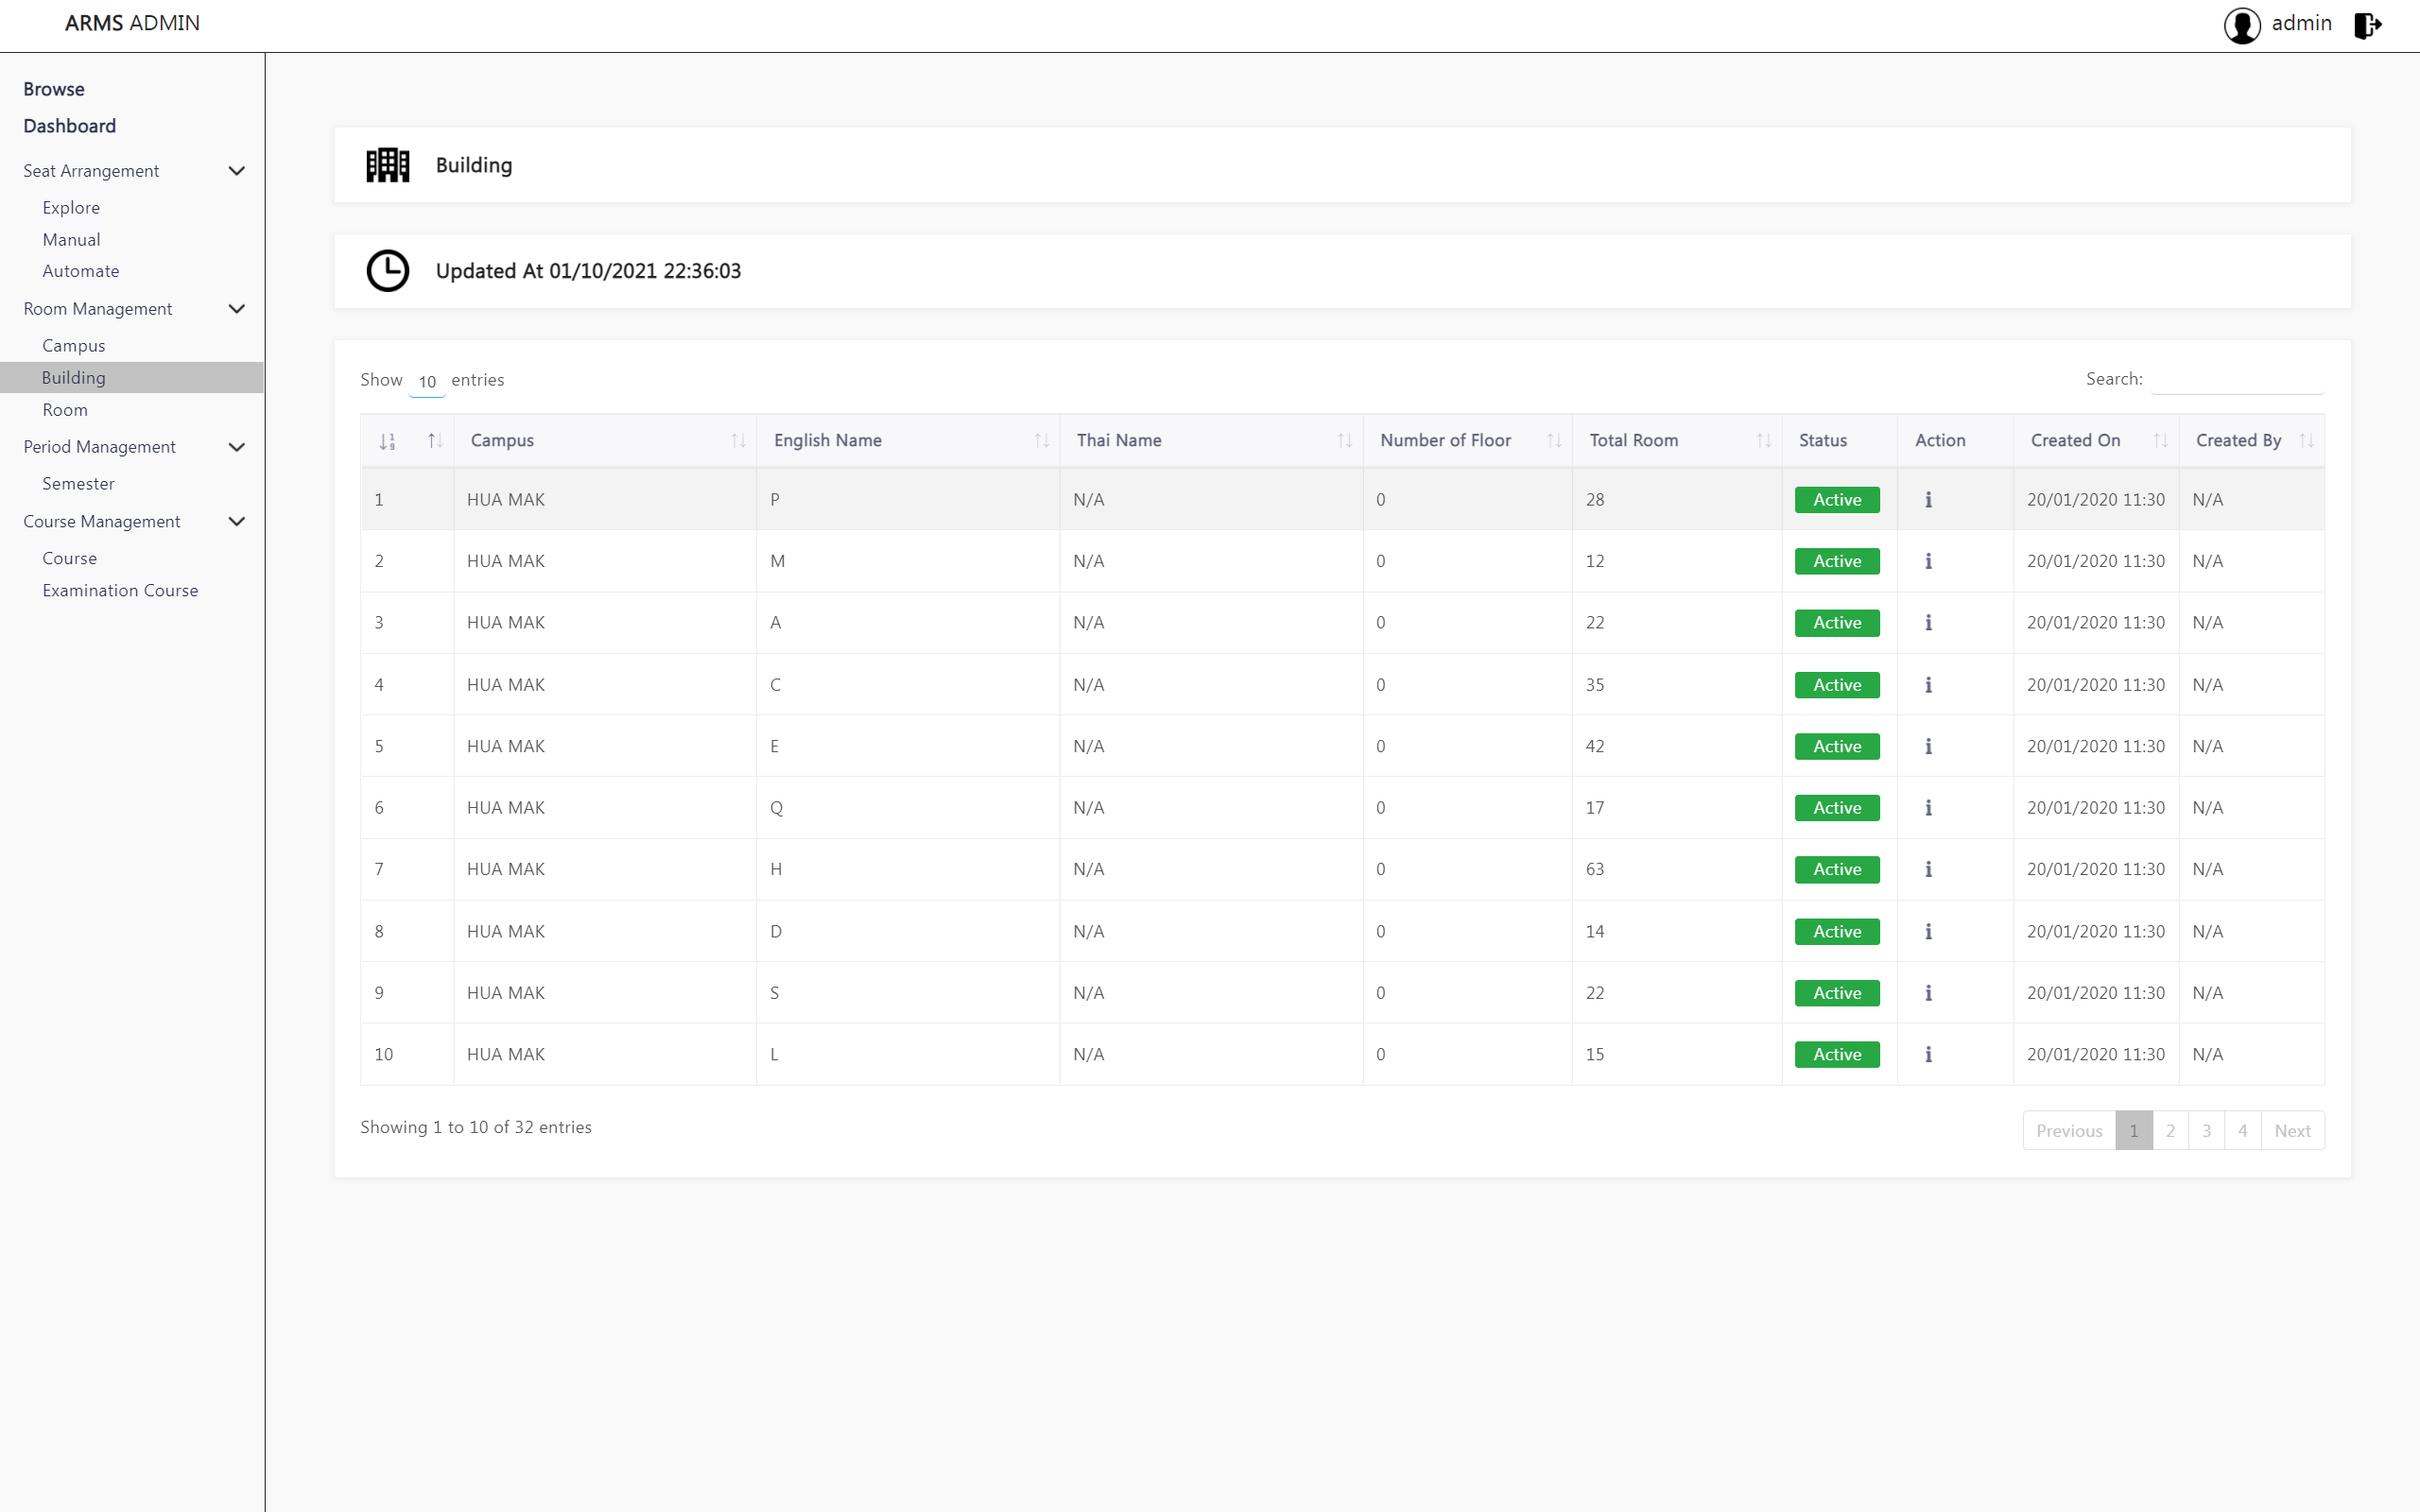This screenshot has width=2420, height=1512.
Task: Open info action for building P
Action: 1928,500
